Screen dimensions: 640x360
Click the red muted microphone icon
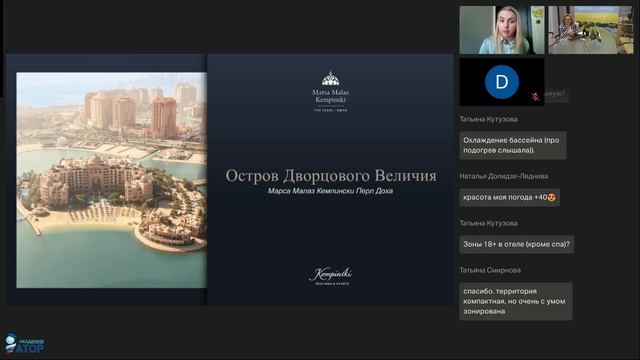click(x=535, y=97)
